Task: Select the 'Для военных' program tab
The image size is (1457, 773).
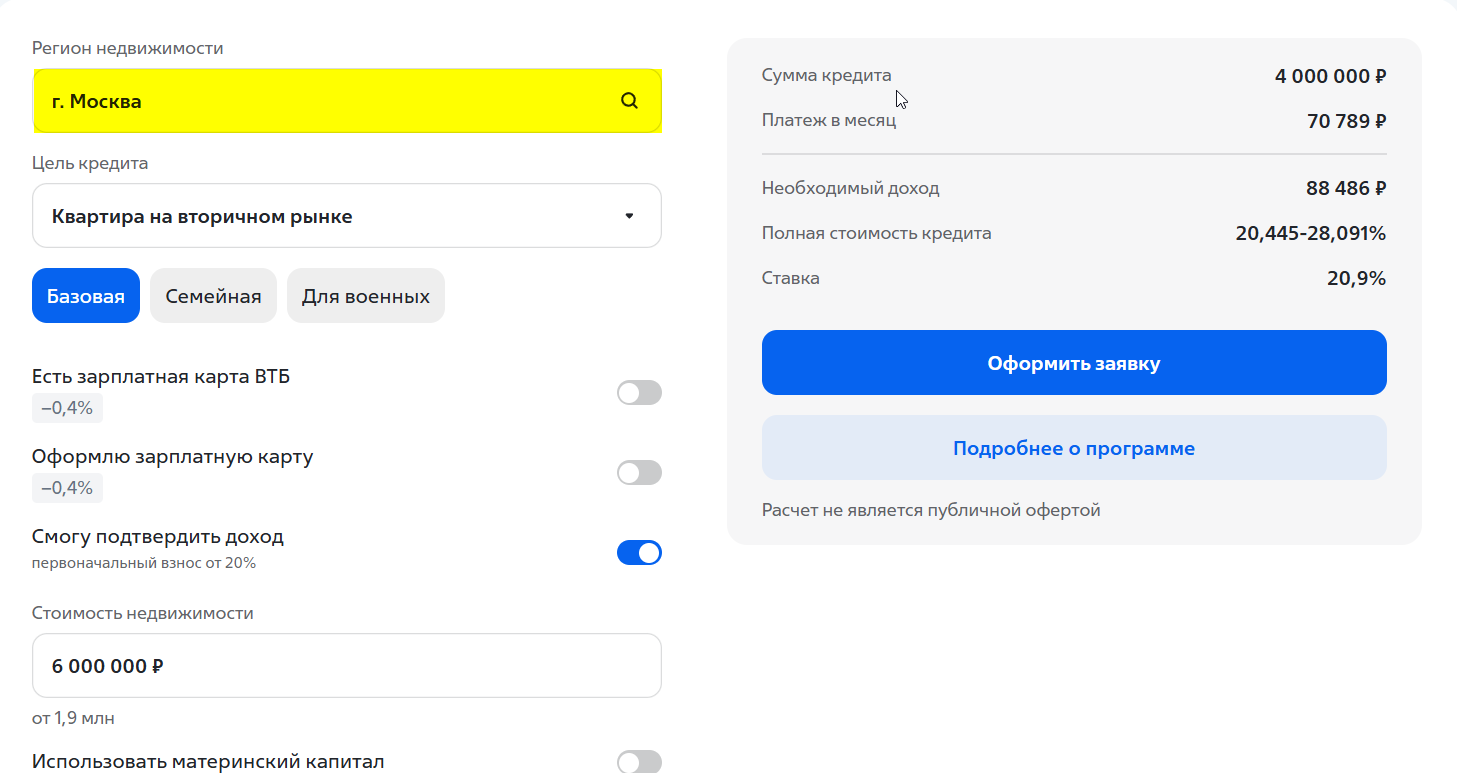Action: pos(365,295)
